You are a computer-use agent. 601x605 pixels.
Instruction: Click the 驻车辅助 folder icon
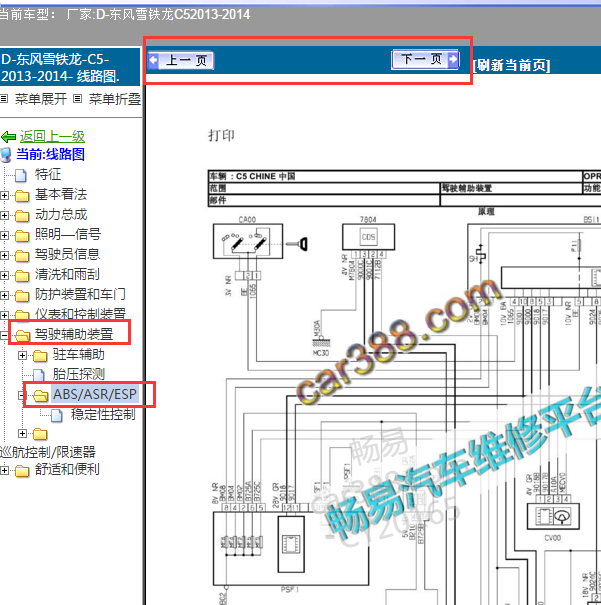40,355
